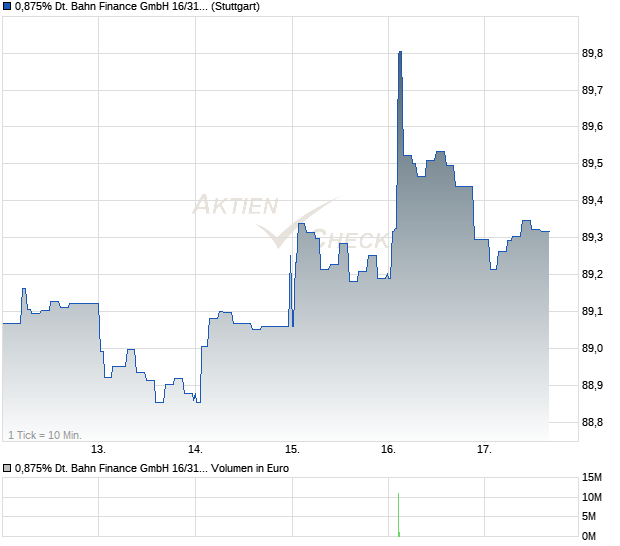Image resolution: width=620 pixels, height=546 pixels.
Task: Click the '5M' volume axis label
Action: (x=589, y=516)
